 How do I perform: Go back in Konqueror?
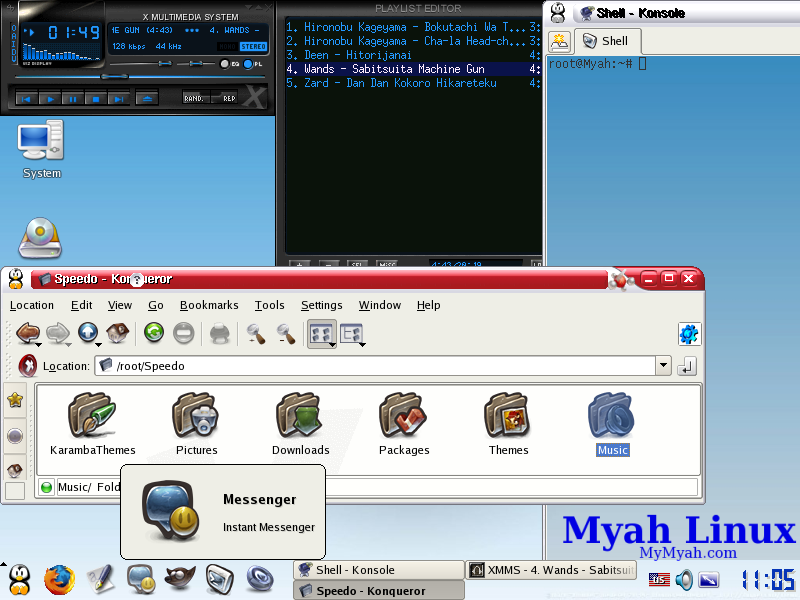pyautogui.click(x=28, y=333)
